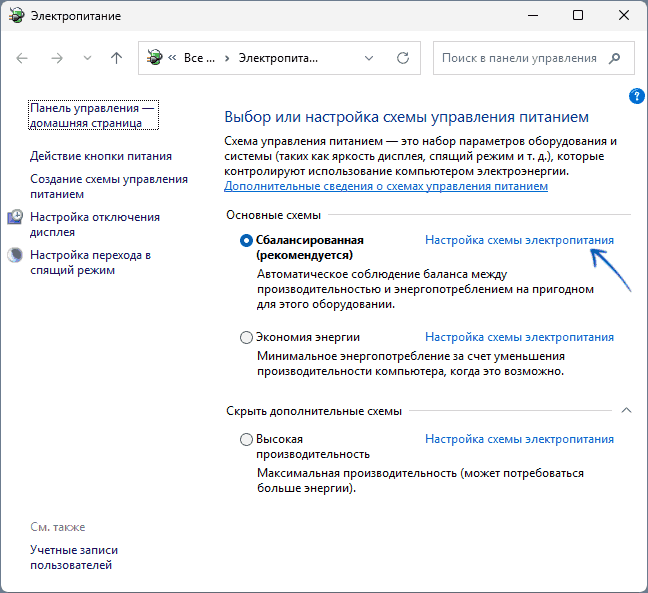Click the Back navigation arrow
648x593 pixels.
click(22, 58)
